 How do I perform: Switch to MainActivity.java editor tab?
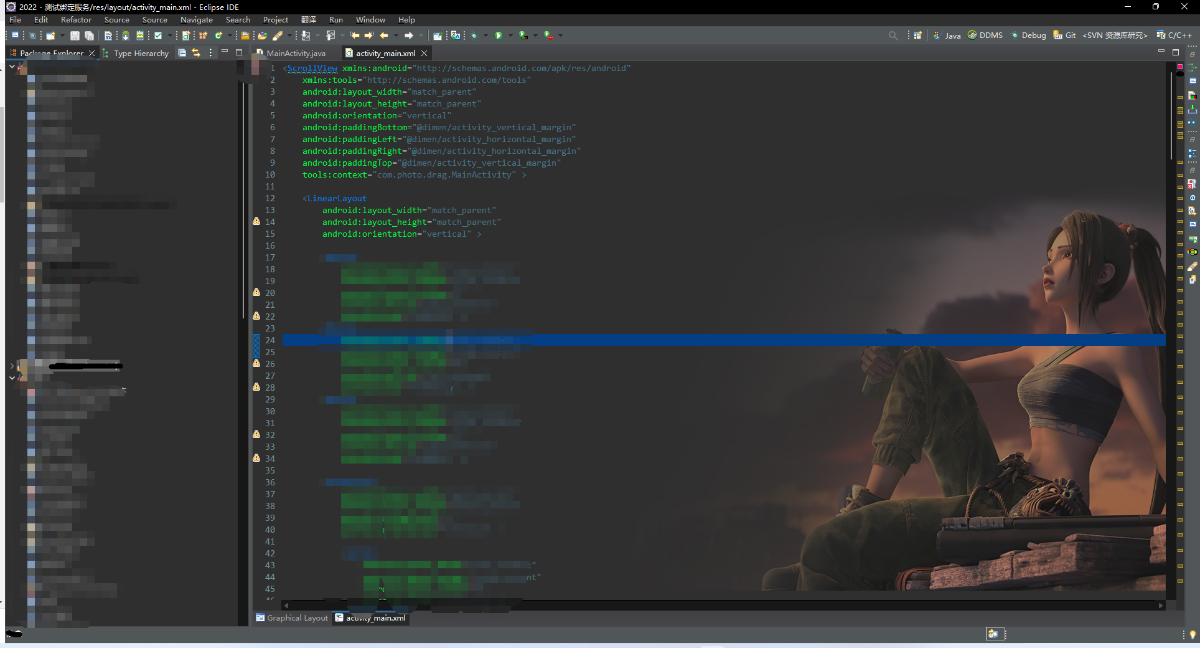291,53
